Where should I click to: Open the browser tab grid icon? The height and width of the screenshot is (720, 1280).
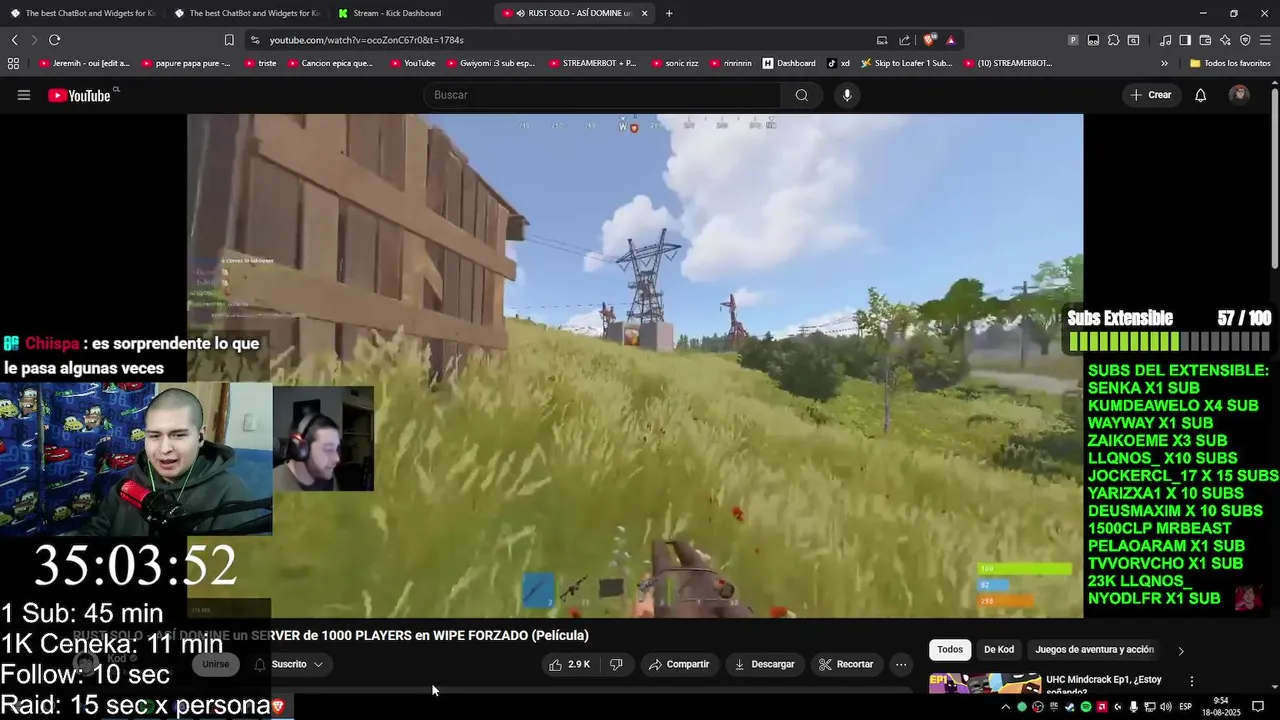13,63
